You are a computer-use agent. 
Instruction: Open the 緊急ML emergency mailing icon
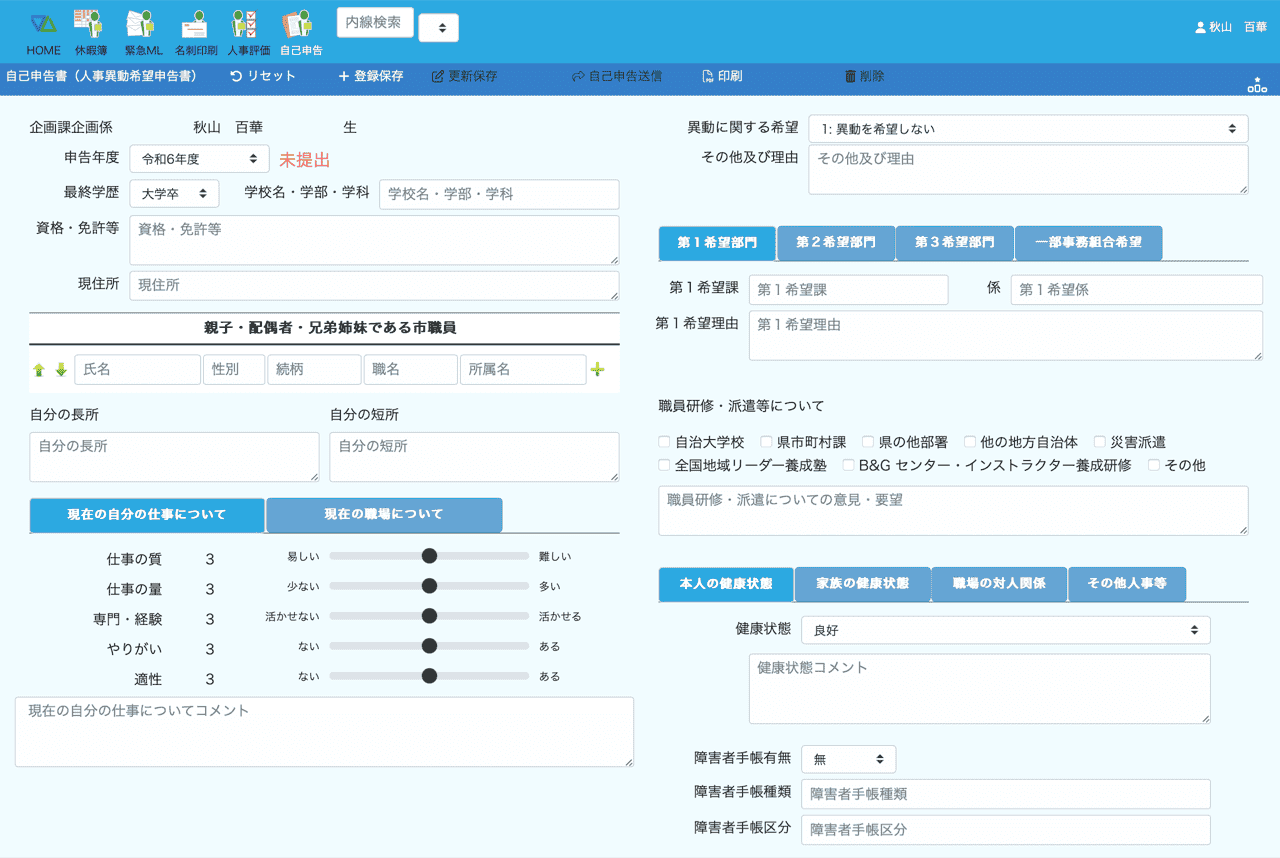tap(142, 24)
